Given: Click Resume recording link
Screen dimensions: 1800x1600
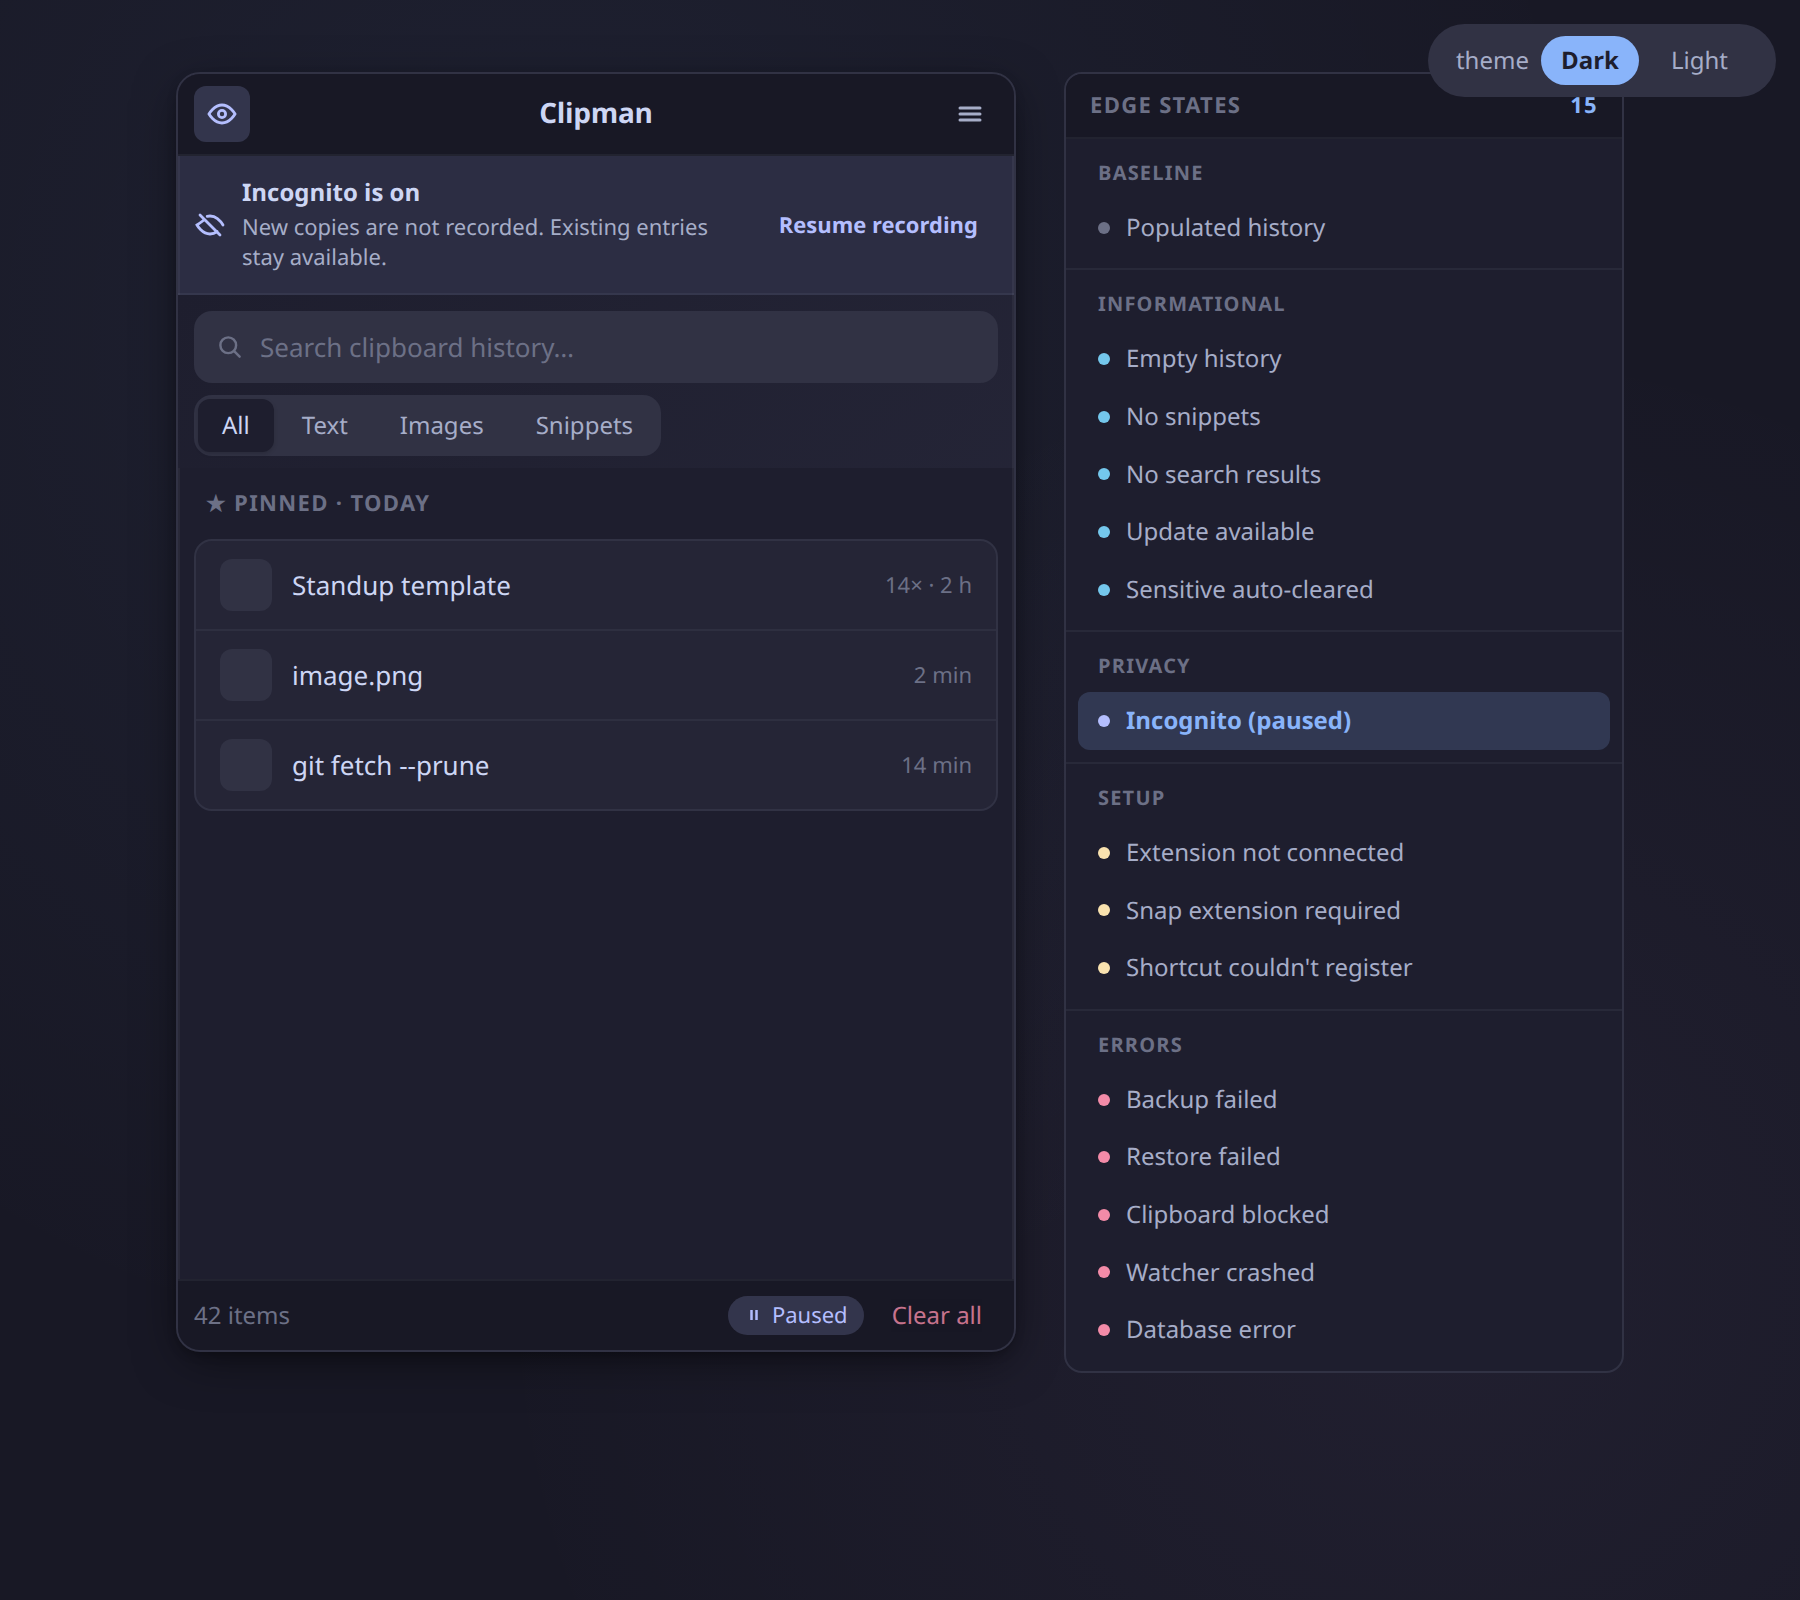Looking at the screenshot, I should (878, 225).
